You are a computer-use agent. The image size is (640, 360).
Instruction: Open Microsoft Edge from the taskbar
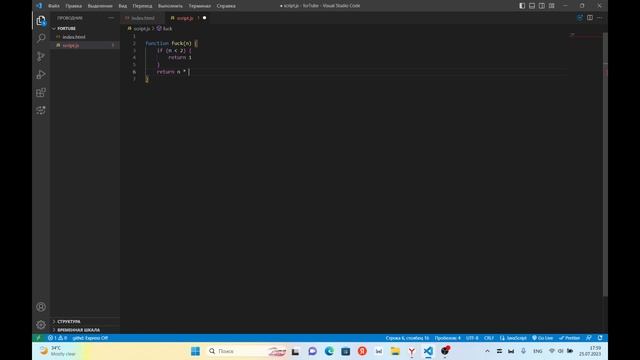click(x=329, y=351)
